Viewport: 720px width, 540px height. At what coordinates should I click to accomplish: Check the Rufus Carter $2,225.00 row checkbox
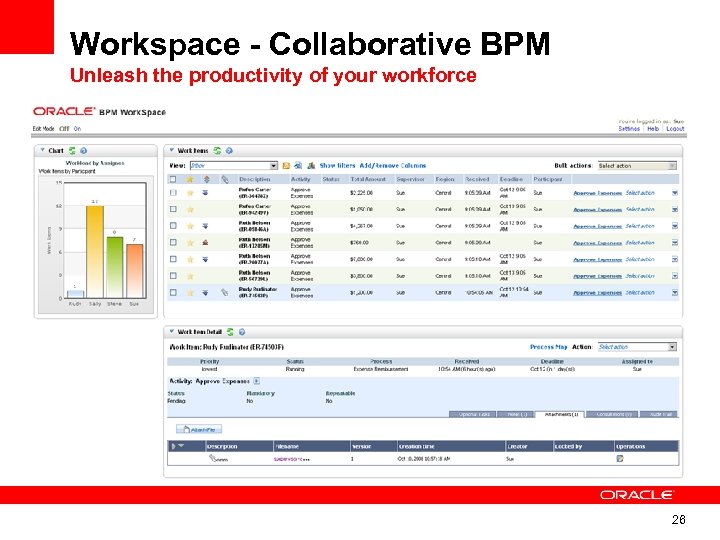tap(173, 193)
